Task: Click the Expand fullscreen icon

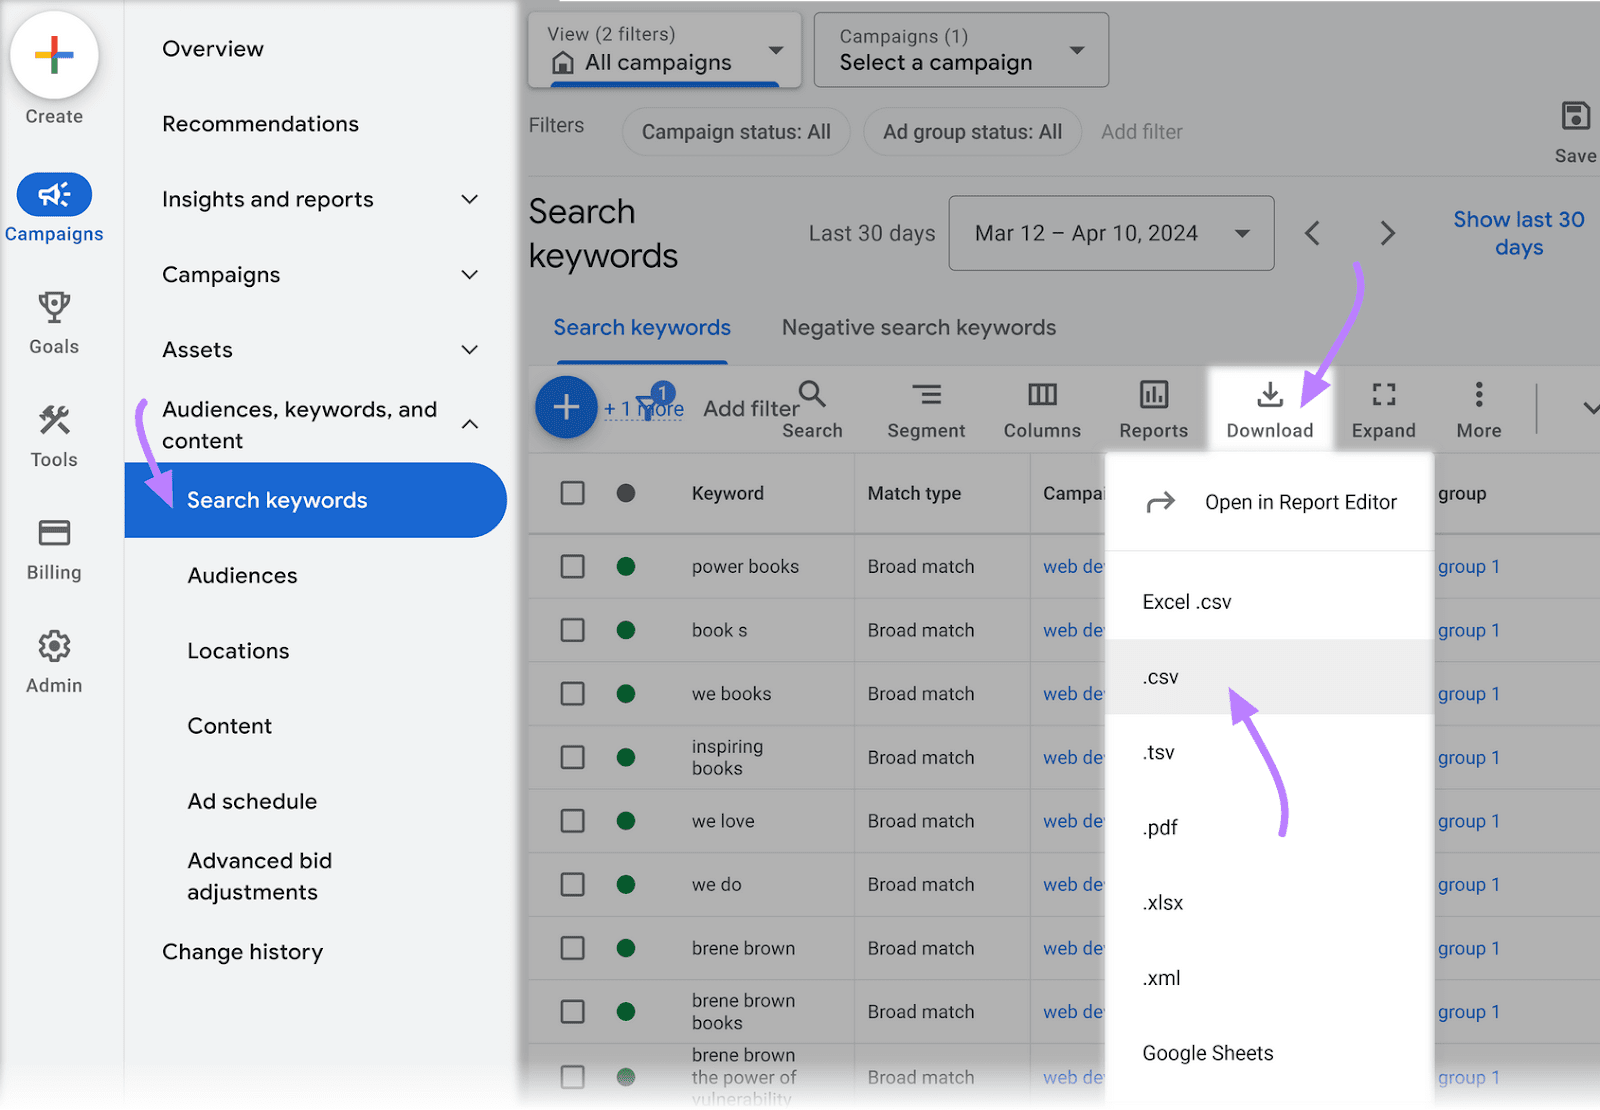Action: tap(1383, 396)
